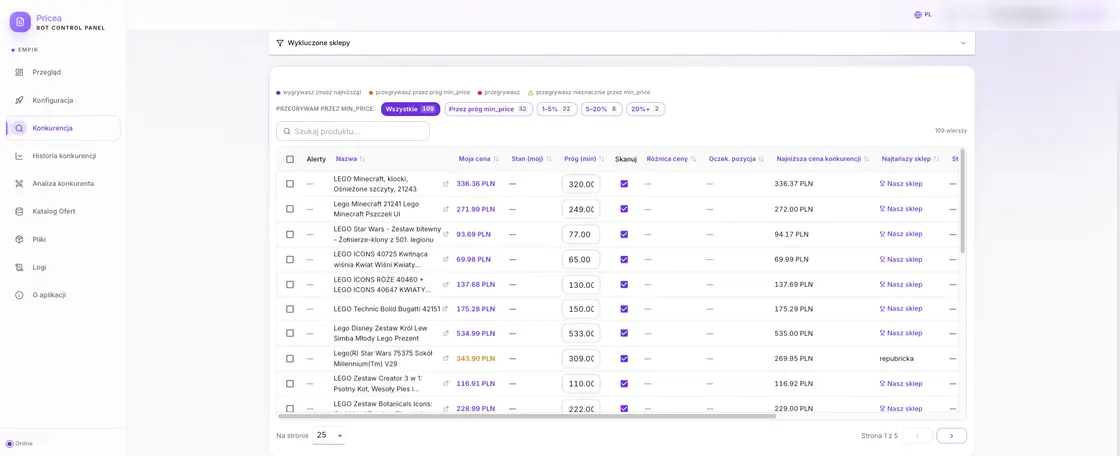Click 336.36 PLN price link

point(476,184)
